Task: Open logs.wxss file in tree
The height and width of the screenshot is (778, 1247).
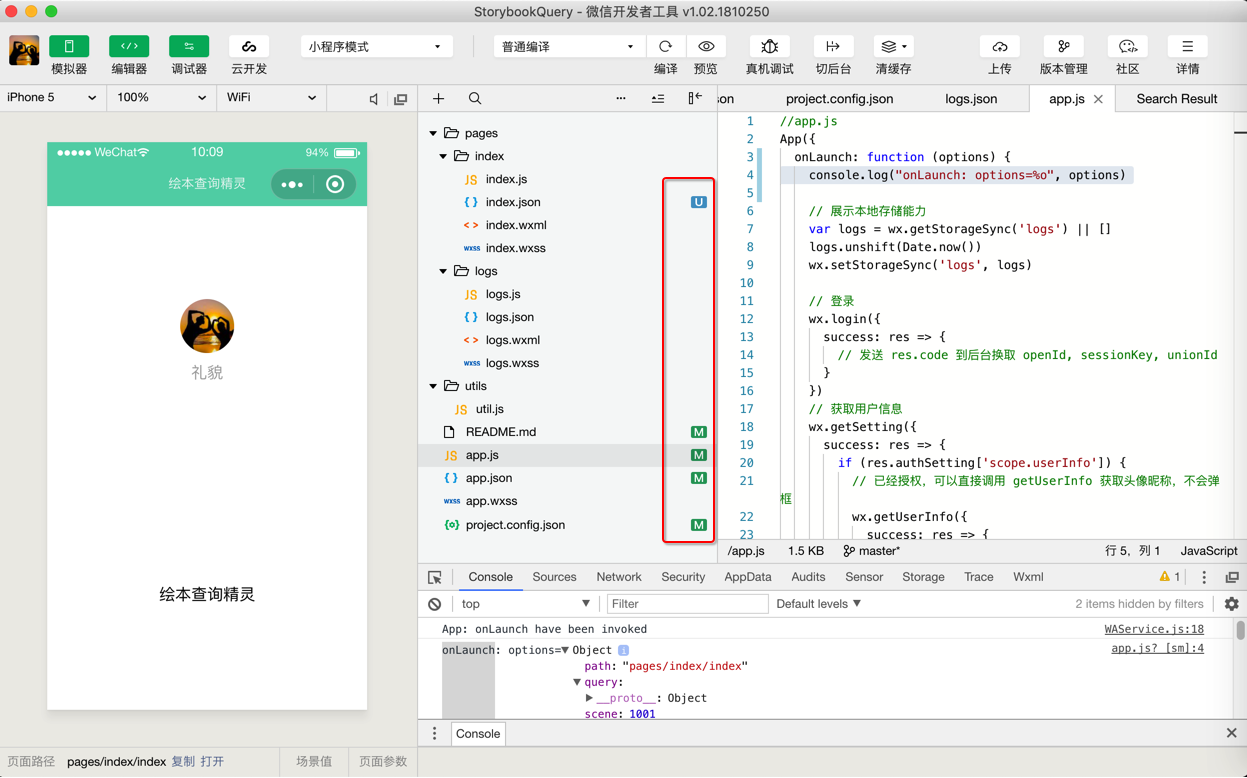Action: pyautogui.click(x=512, y=363)
